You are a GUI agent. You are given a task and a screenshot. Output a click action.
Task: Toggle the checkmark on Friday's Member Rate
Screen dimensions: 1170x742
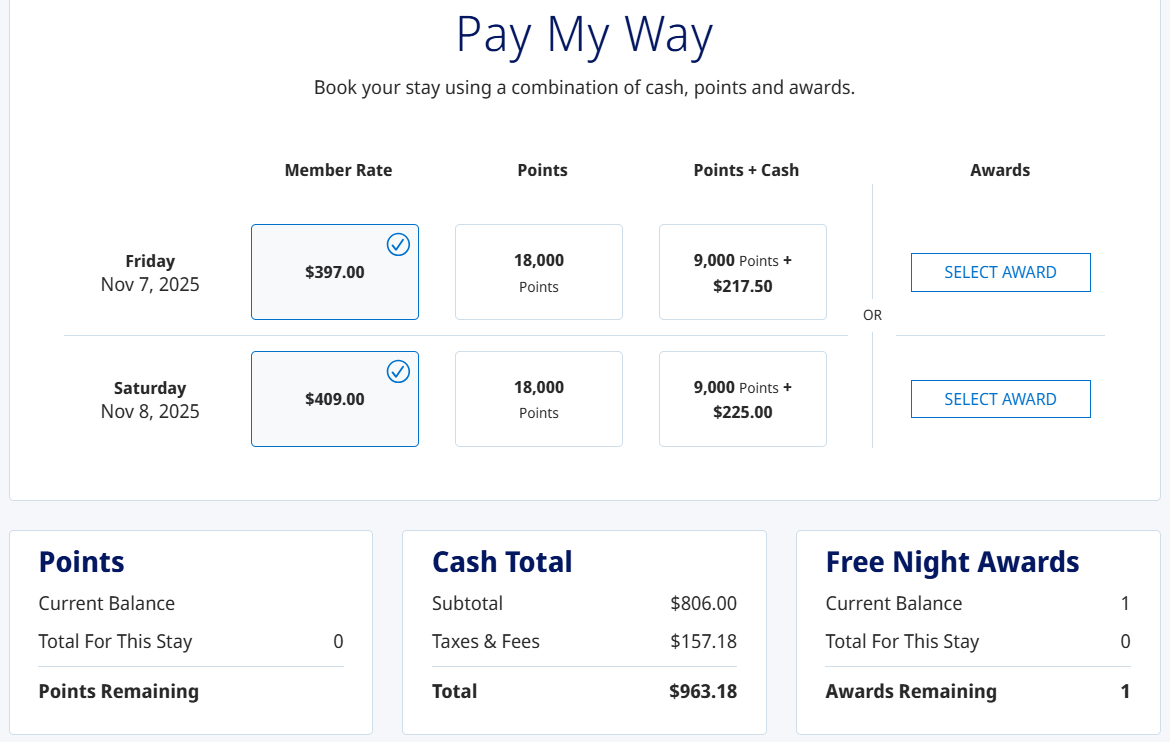398,244
